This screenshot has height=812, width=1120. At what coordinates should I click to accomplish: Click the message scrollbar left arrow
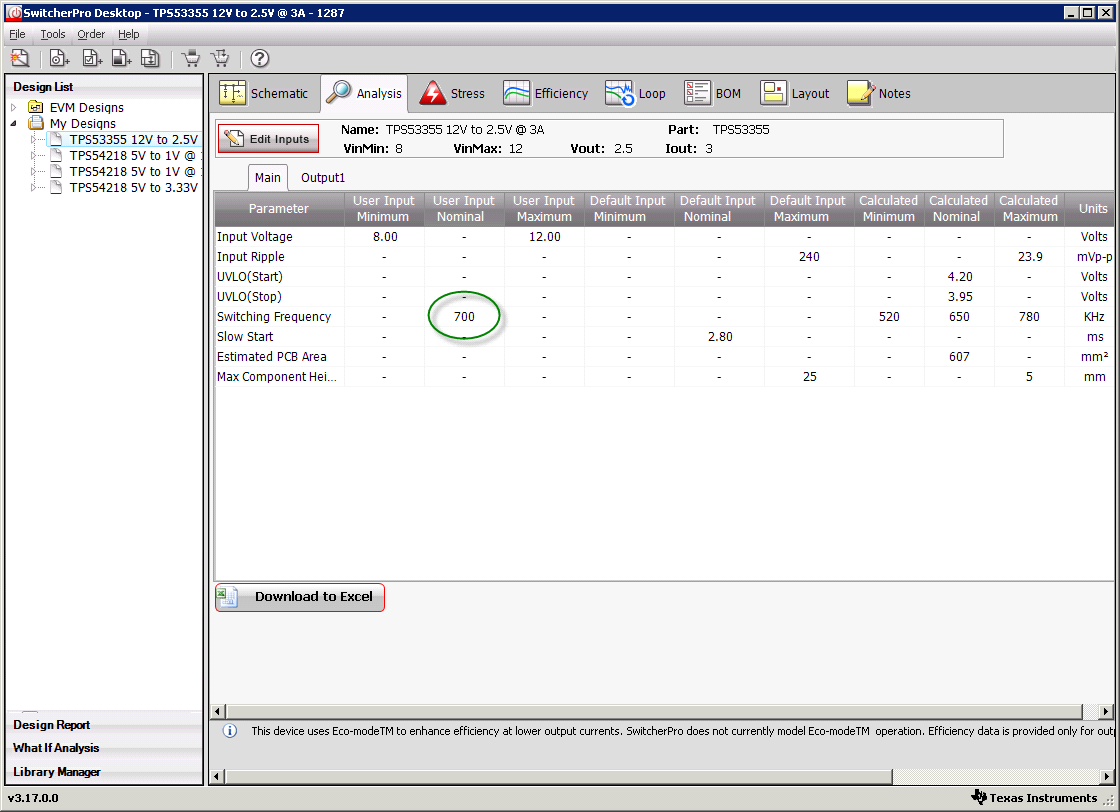(219, 776)
